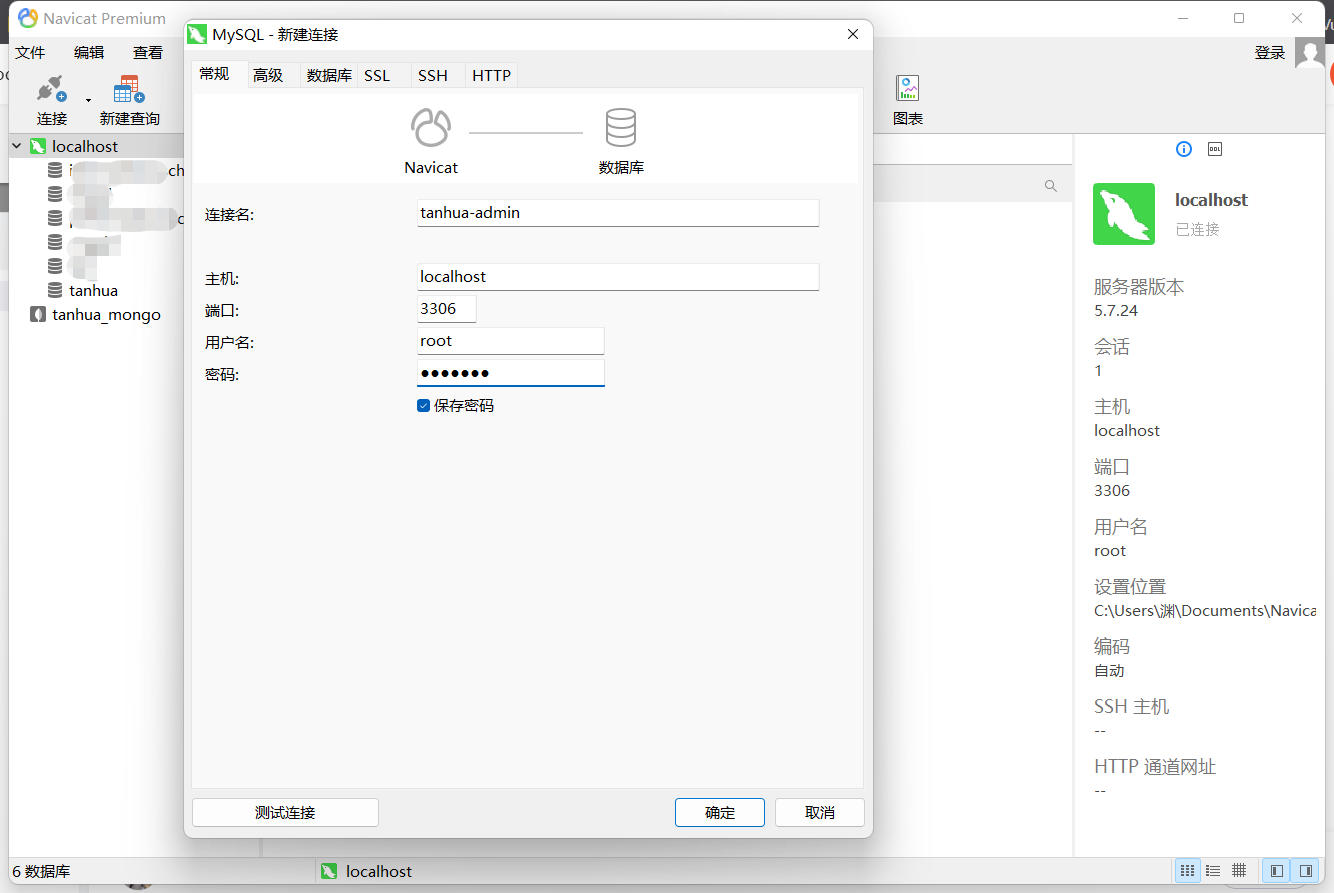Click the MongoDB leaf icon for tanhua_mongo
Image resolution: width=1334 pixels, height=893 pixels.
(x=38, y=314)
